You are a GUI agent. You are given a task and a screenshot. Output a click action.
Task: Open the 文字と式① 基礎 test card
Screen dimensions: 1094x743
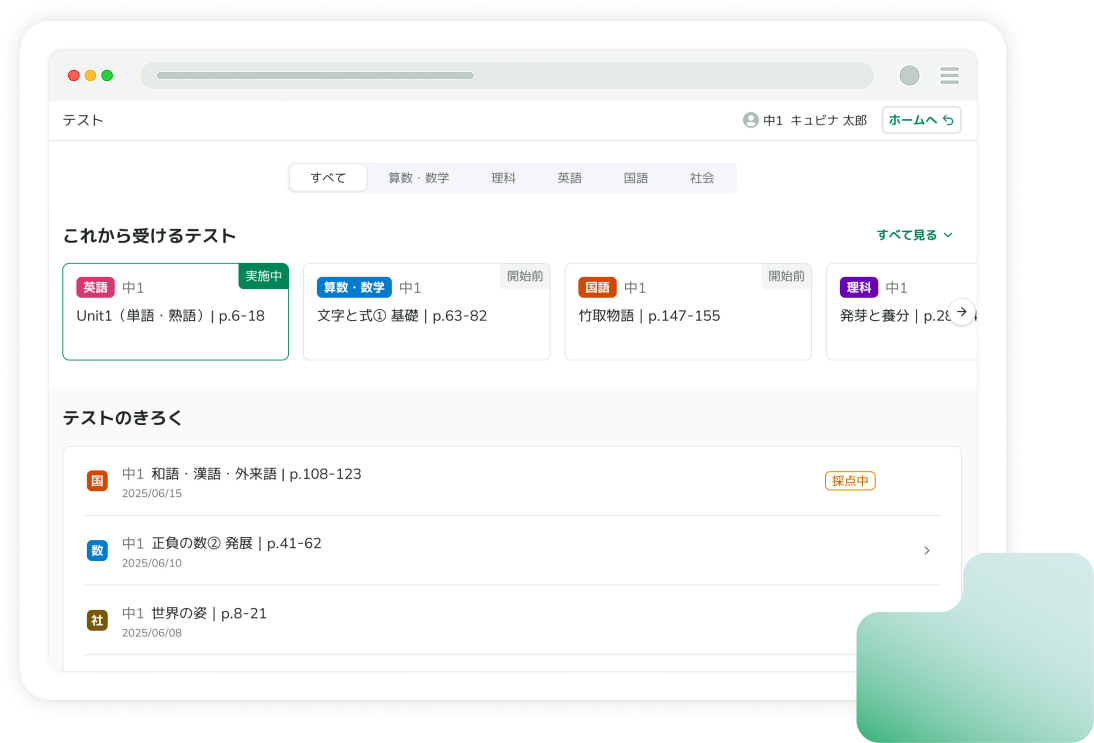[x=426, y=312]
